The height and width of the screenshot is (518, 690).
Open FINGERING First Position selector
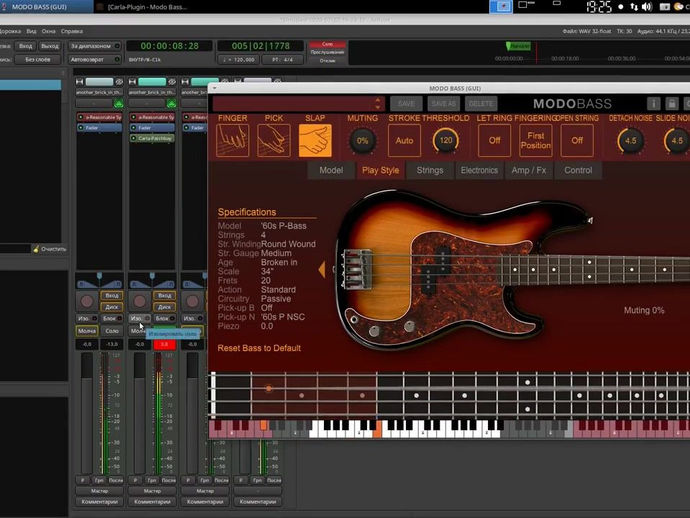[x=536, y=140]
